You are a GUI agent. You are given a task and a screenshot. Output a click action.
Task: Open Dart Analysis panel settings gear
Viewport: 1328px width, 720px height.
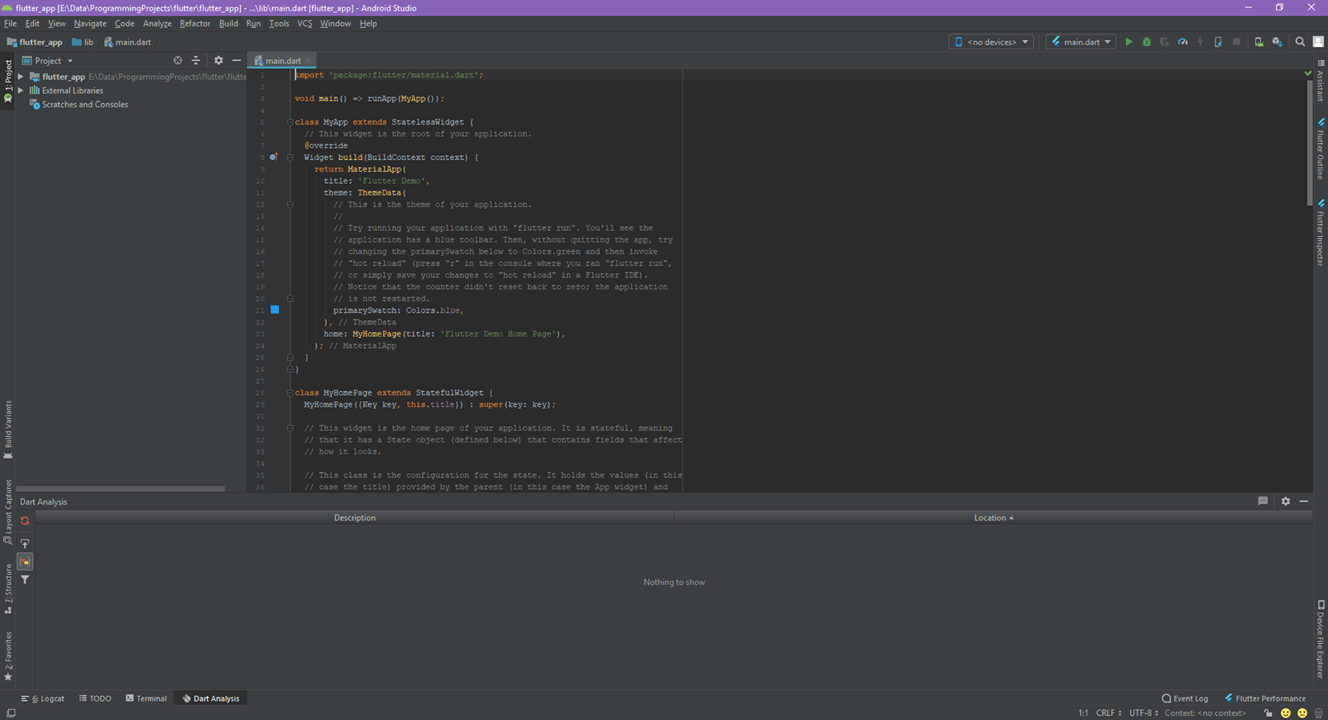pos(1285,501)
